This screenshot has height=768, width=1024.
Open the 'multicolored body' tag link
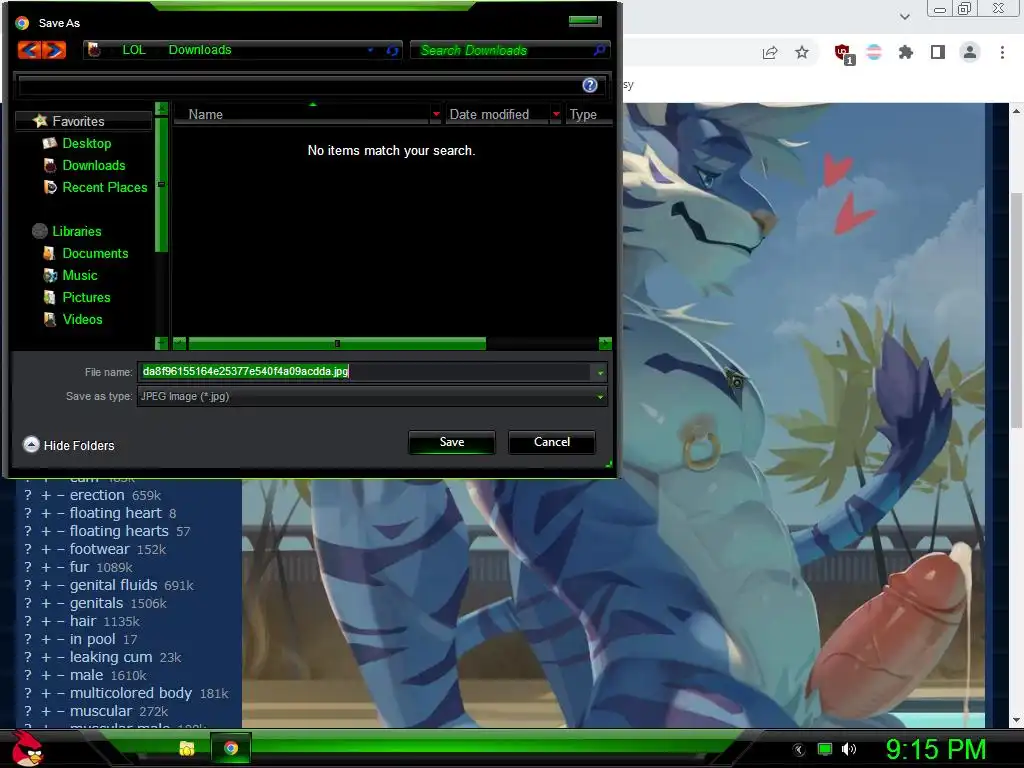[x=131, y=693]
